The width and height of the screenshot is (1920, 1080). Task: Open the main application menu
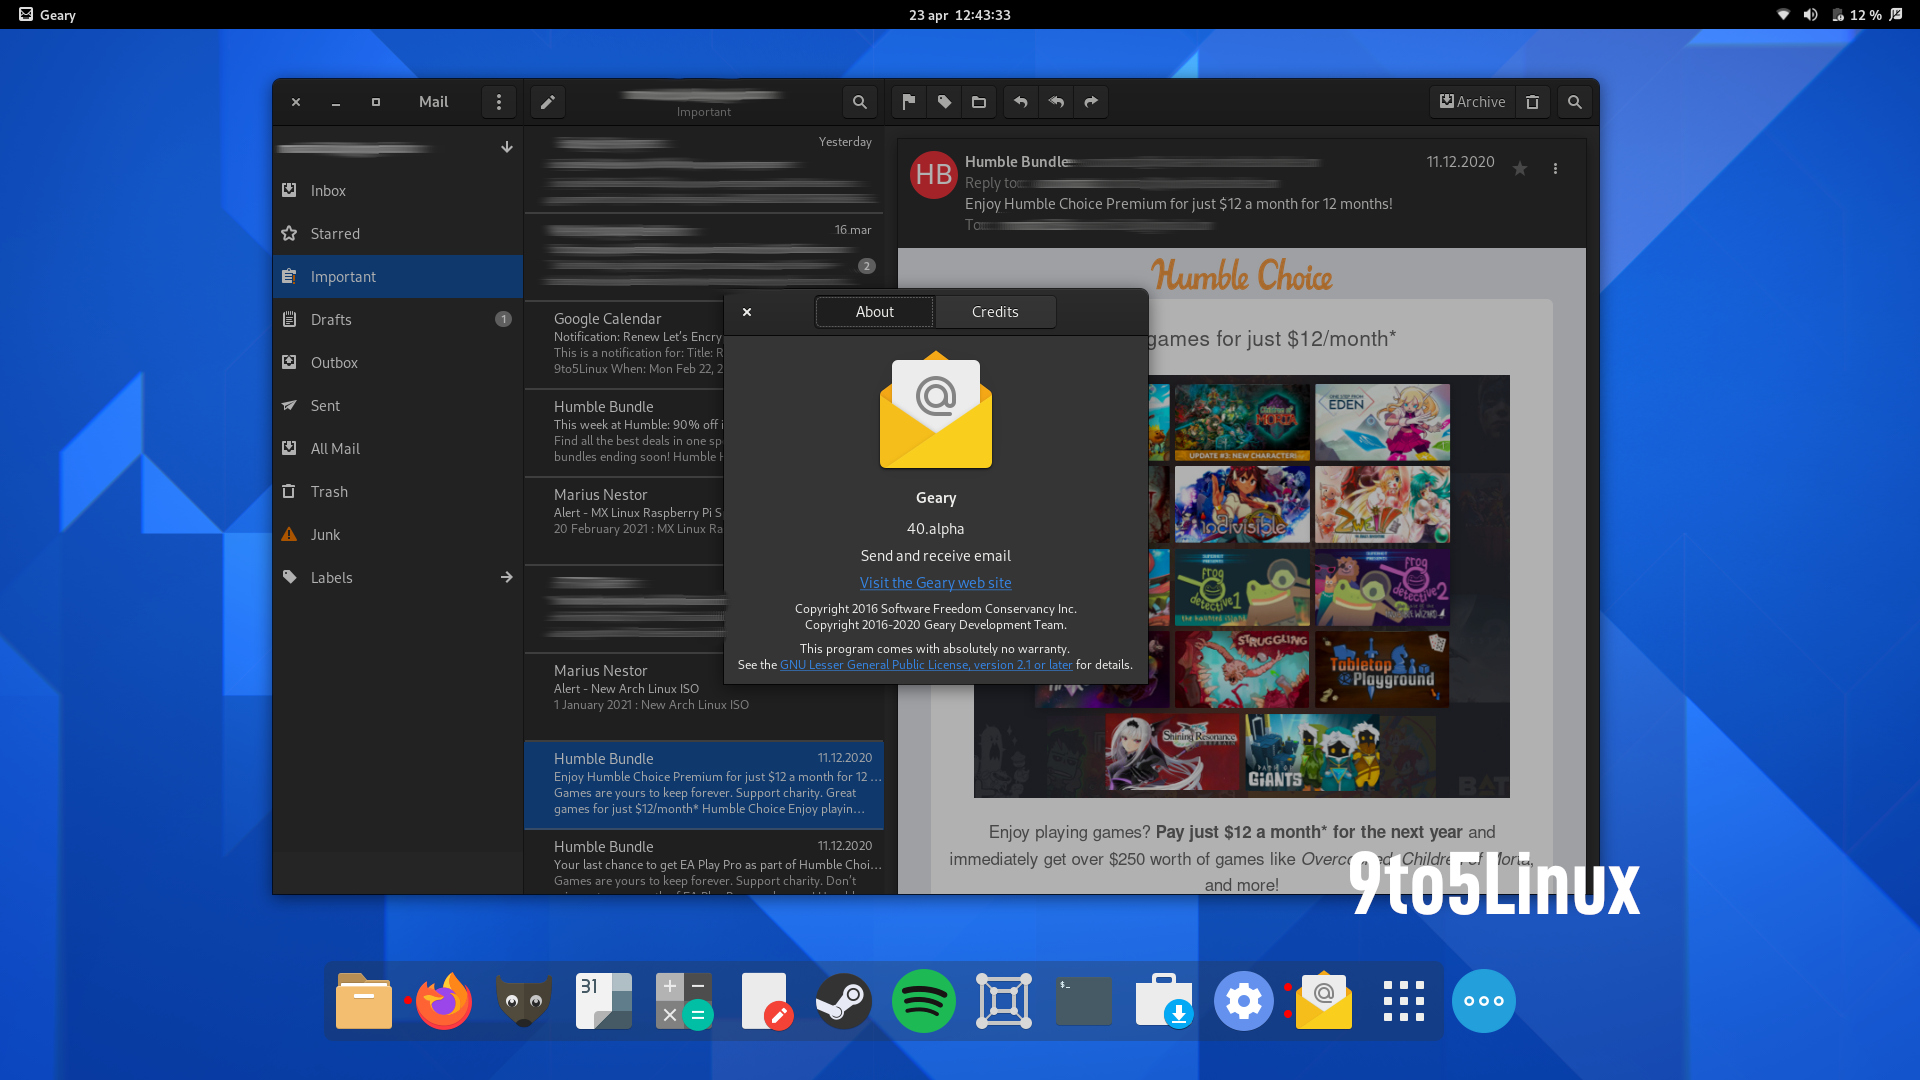(x=499, y=101)
